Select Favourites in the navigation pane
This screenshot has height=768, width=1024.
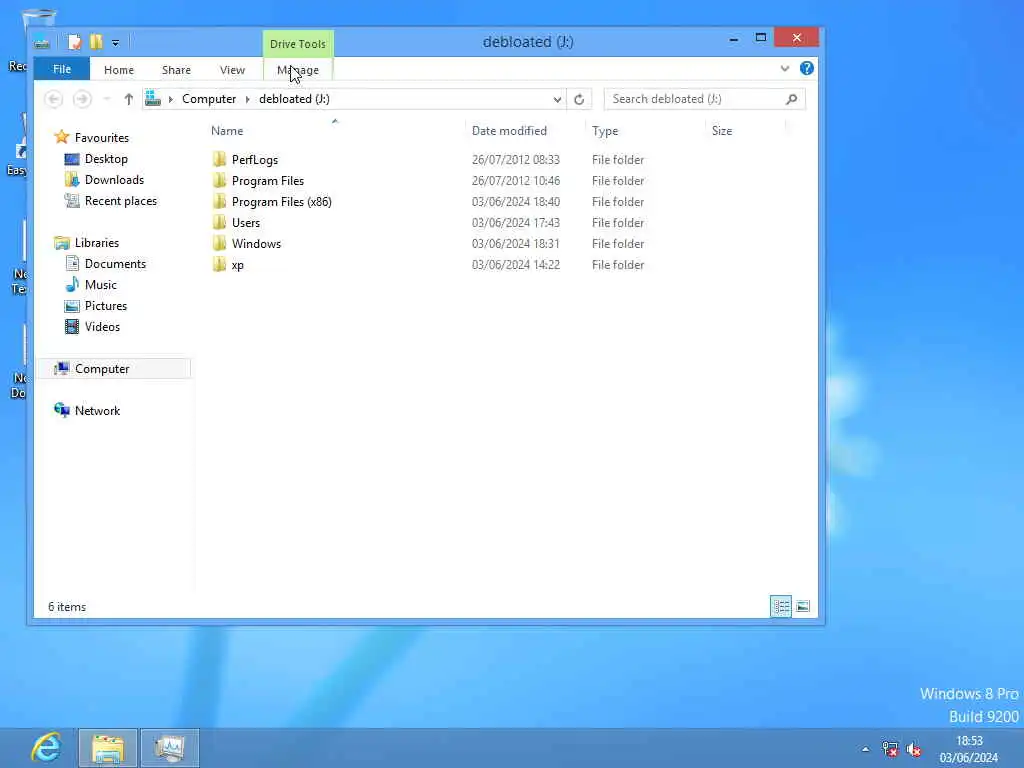pyautogui.click(x=102, y=138)
